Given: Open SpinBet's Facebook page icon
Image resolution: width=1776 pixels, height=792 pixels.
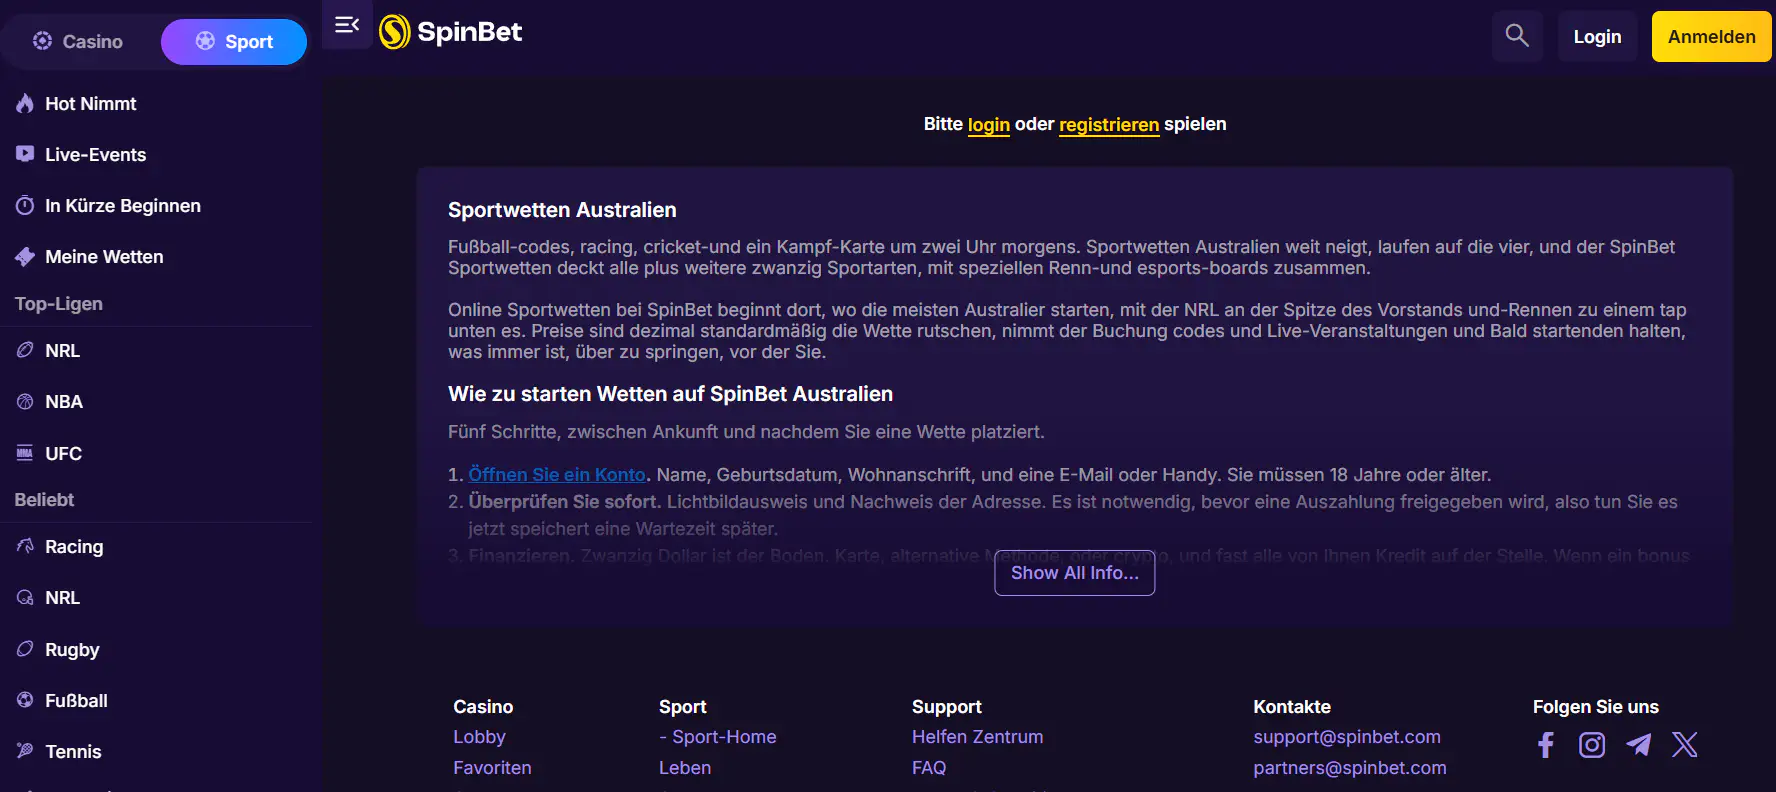Looking at the screenshot, I should coord(1545,745).
